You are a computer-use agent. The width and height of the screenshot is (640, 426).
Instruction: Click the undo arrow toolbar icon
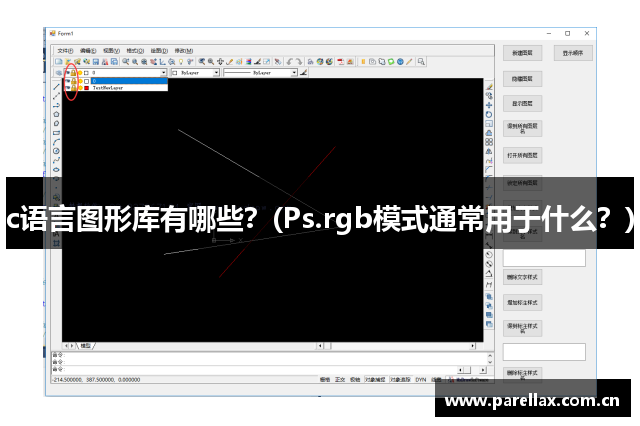289,62
